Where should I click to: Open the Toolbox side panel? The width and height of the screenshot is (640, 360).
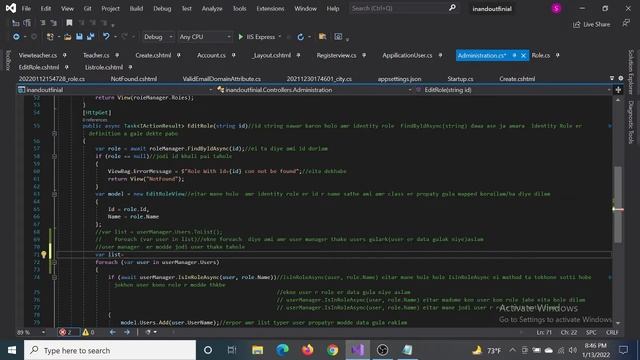point(8,60)
